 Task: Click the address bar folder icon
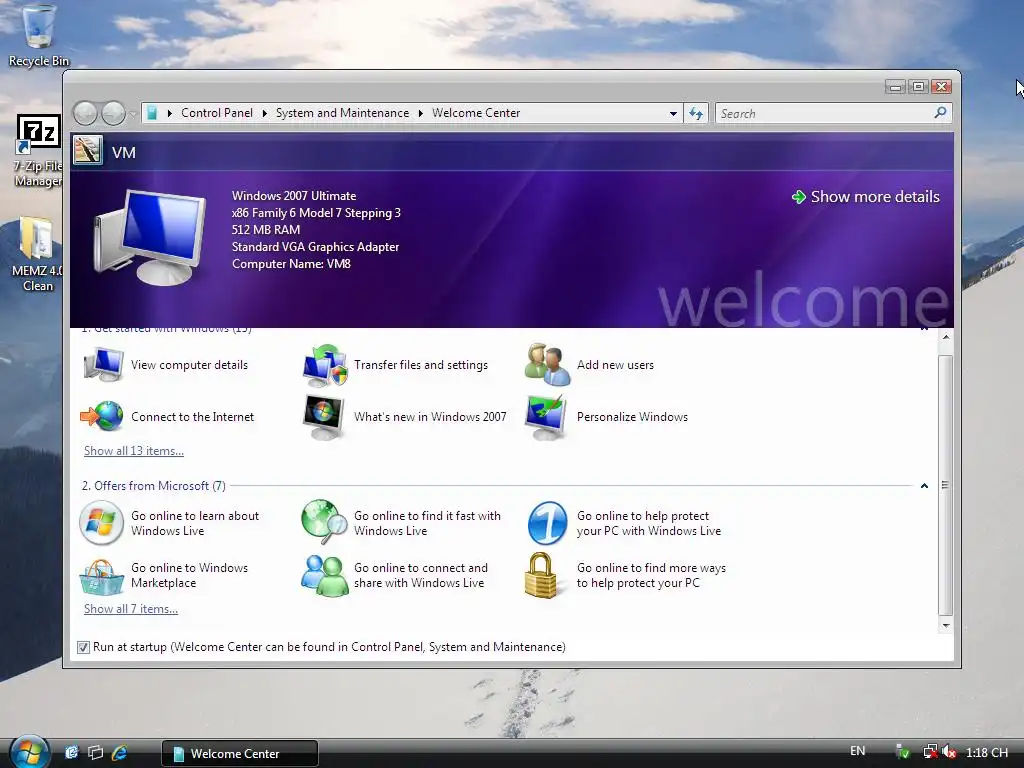coord(152,113)
